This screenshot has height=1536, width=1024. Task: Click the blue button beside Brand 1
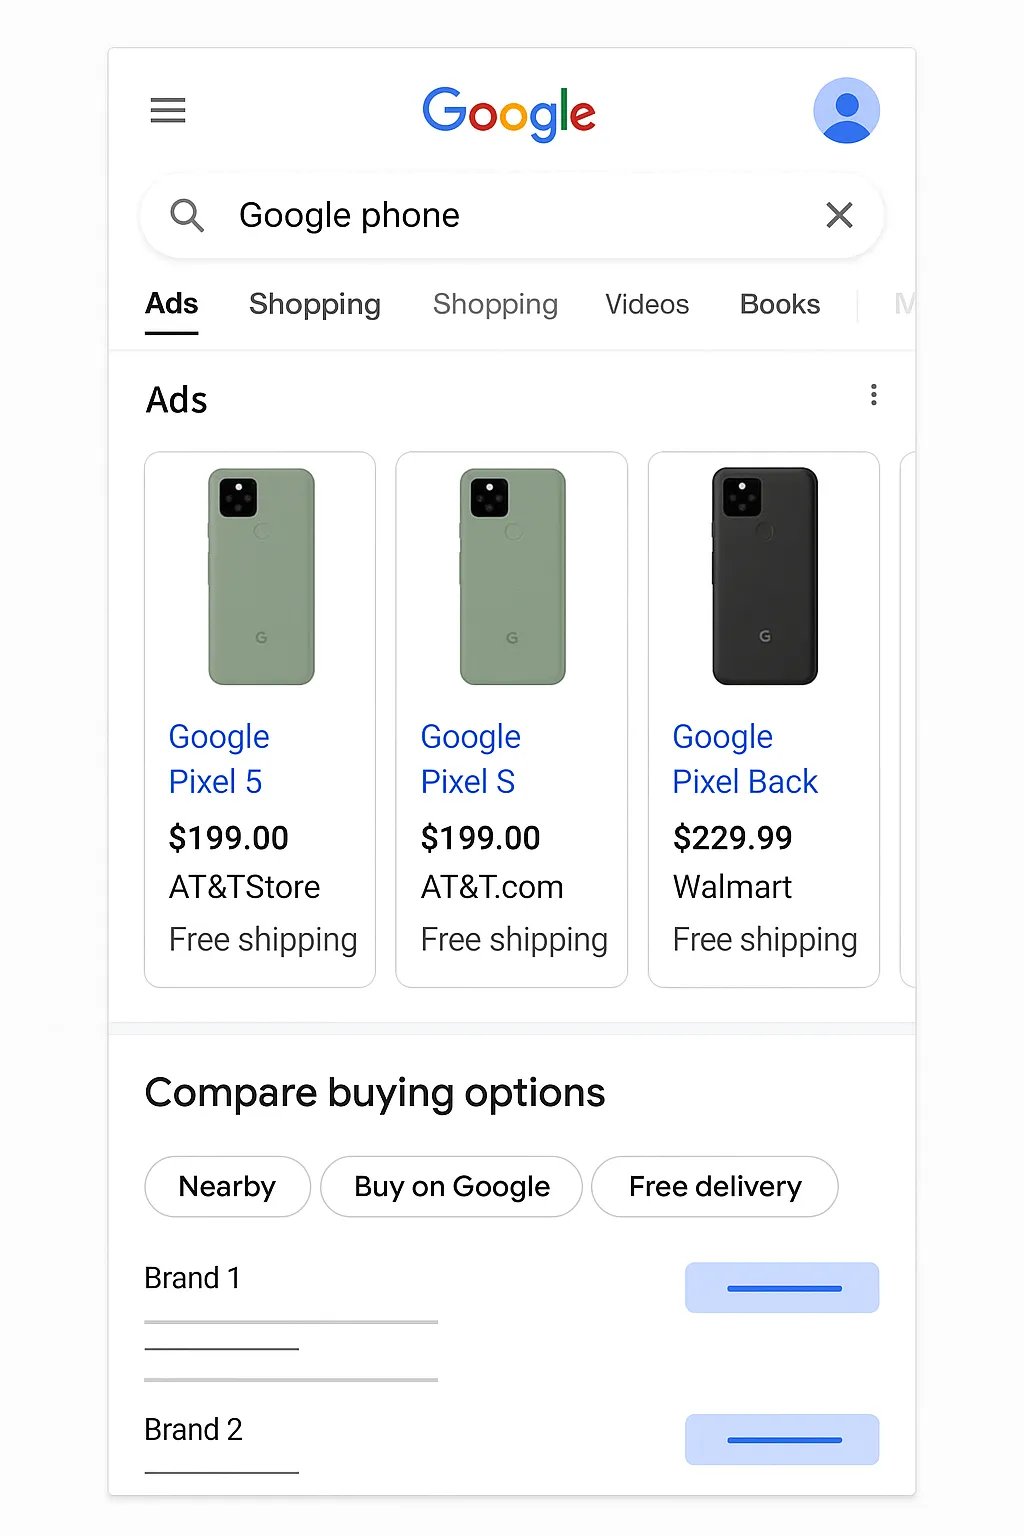pos(782,1288)
